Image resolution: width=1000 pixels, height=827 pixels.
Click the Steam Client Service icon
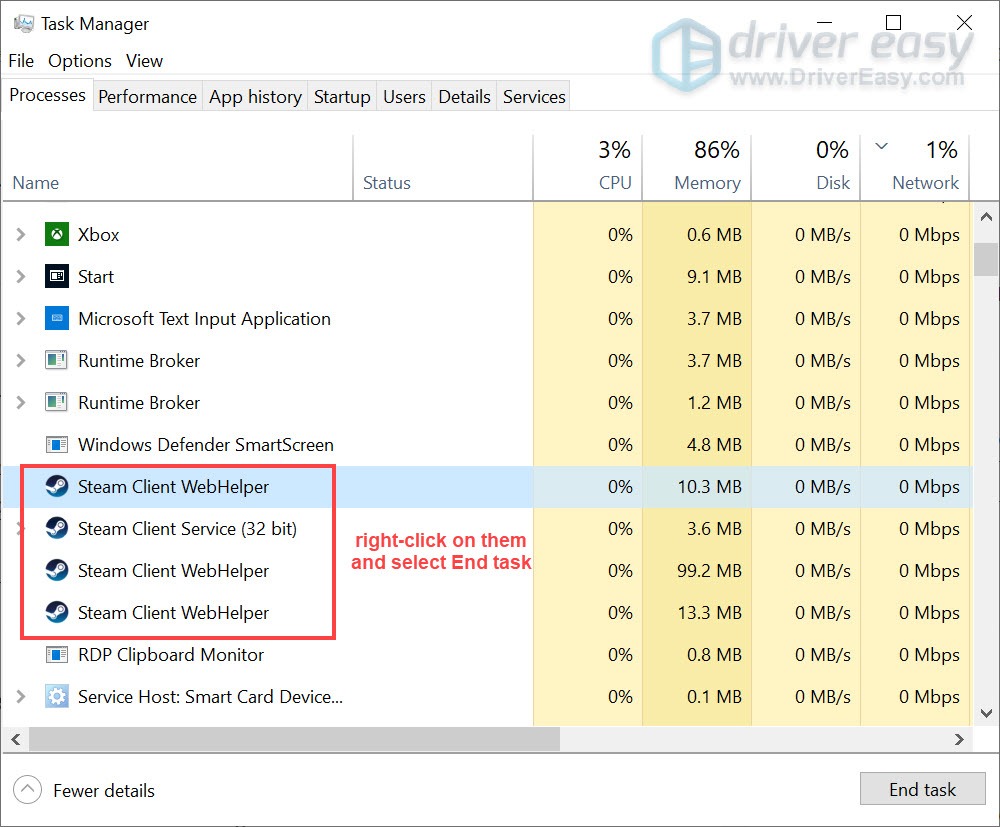57,529
